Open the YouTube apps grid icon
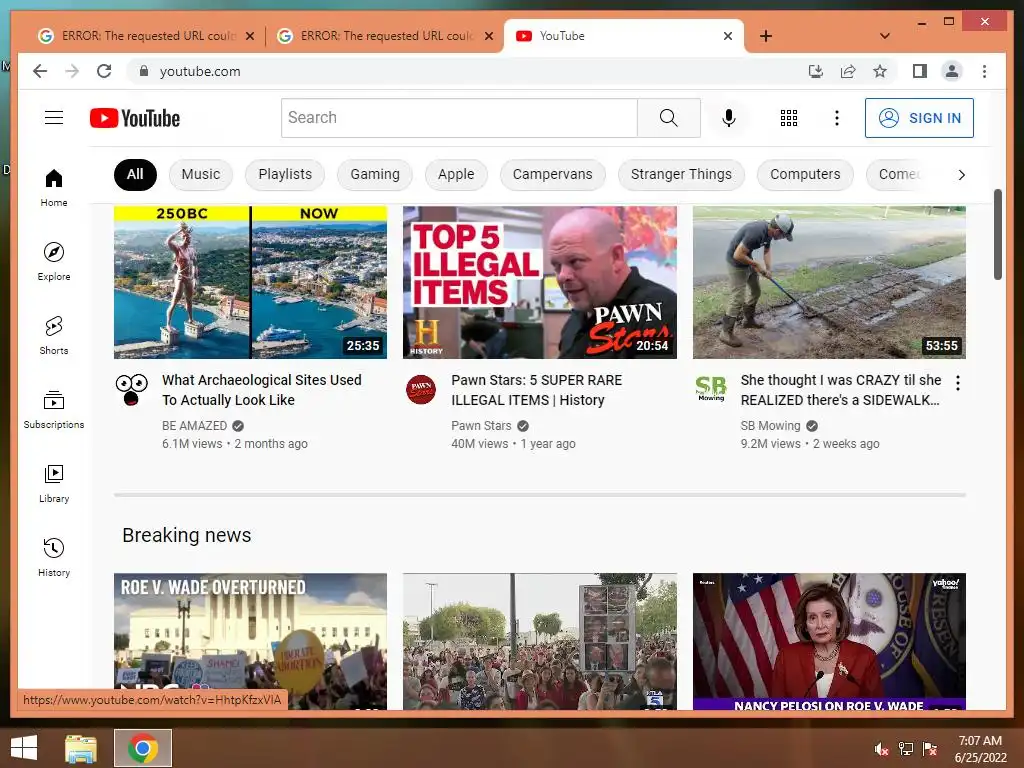This screenshot has height=768, width=1024. click(x=789, y=118)
